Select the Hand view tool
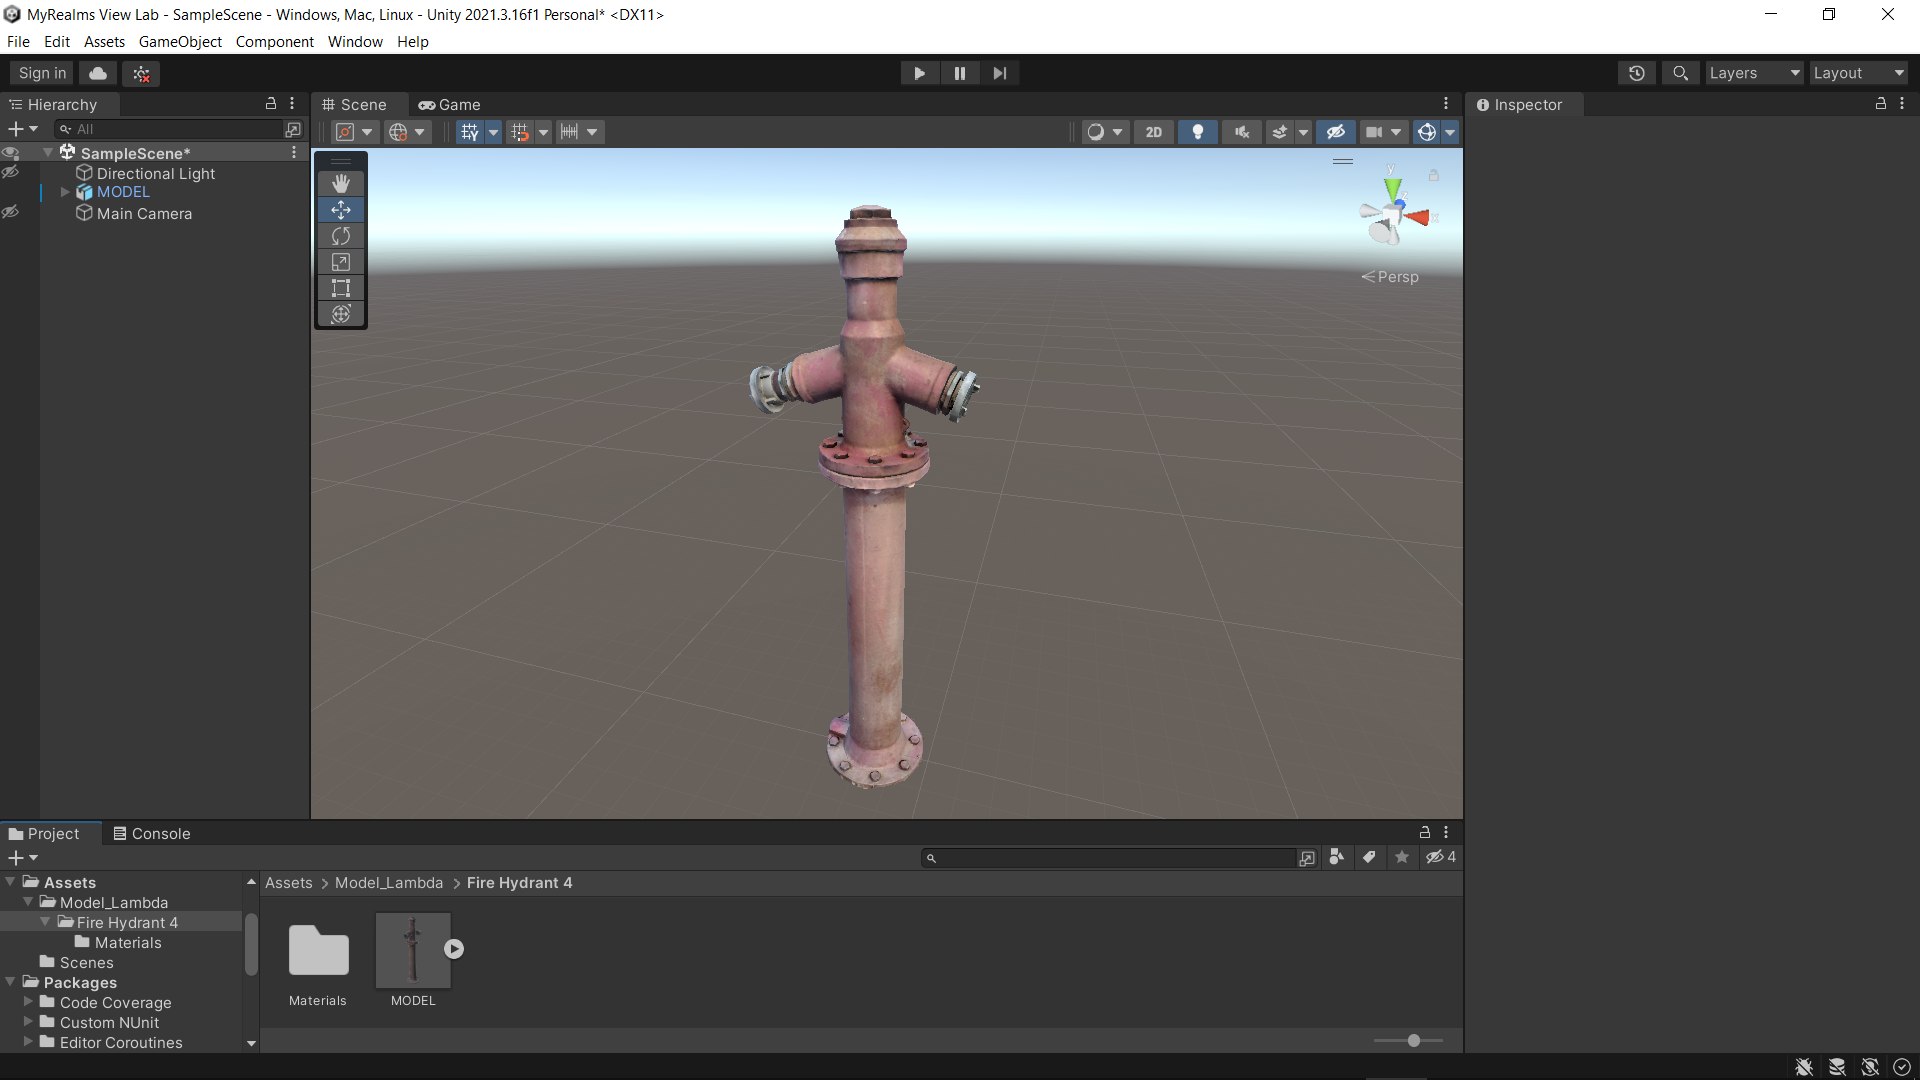The height and width of the screenshot is (1080, 1920). (x=341, y=183)
